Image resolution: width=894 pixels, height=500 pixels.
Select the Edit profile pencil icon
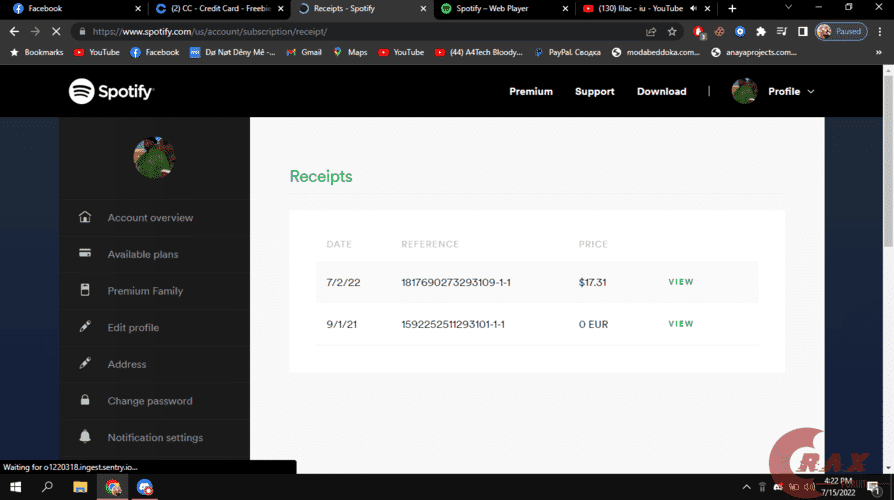[x=85, y=326]
